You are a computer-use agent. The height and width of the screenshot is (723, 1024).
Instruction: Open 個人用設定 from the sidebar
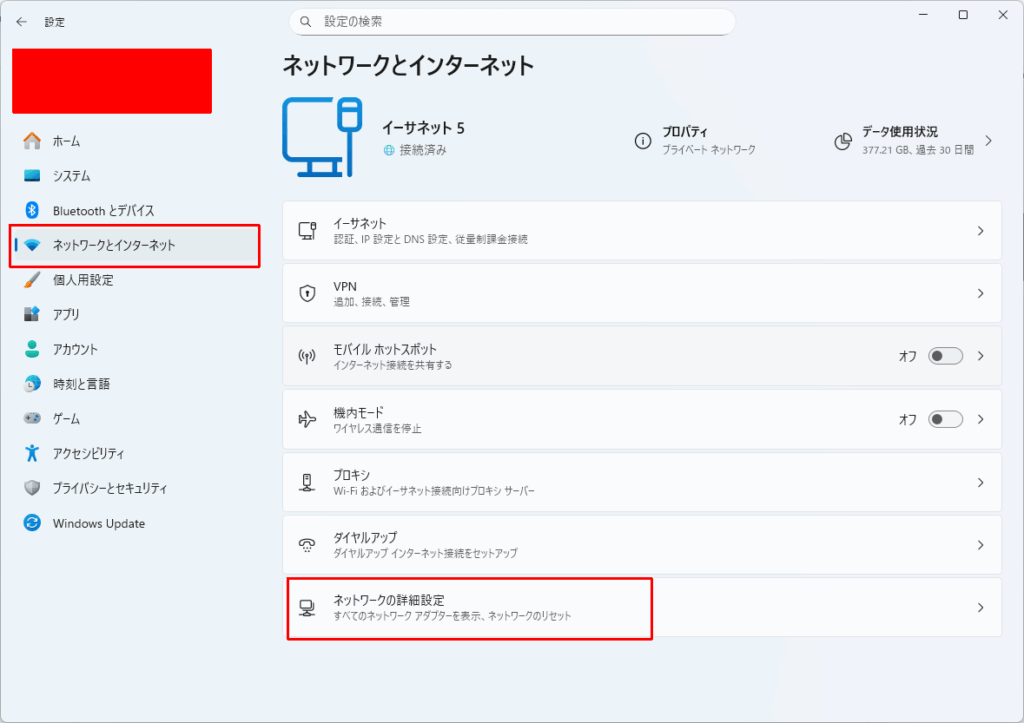(x=83, y=280)
